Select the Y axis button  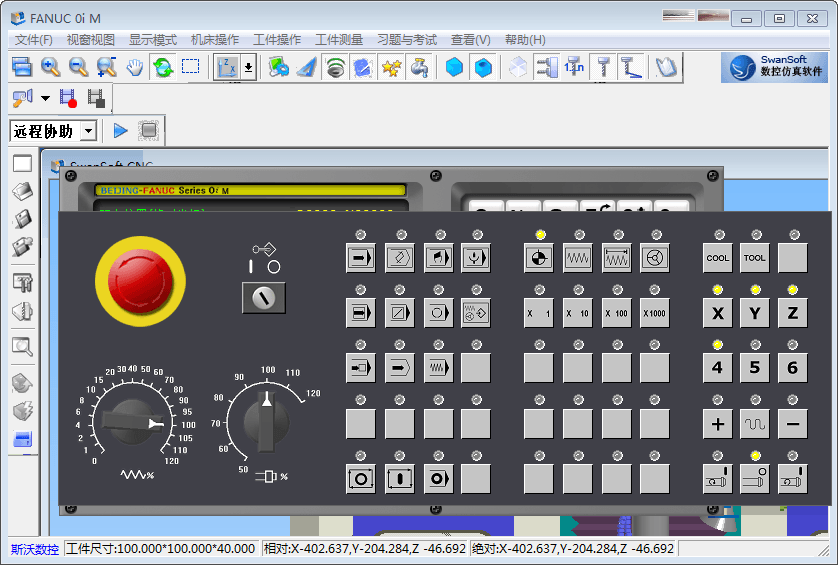point(755,313)
